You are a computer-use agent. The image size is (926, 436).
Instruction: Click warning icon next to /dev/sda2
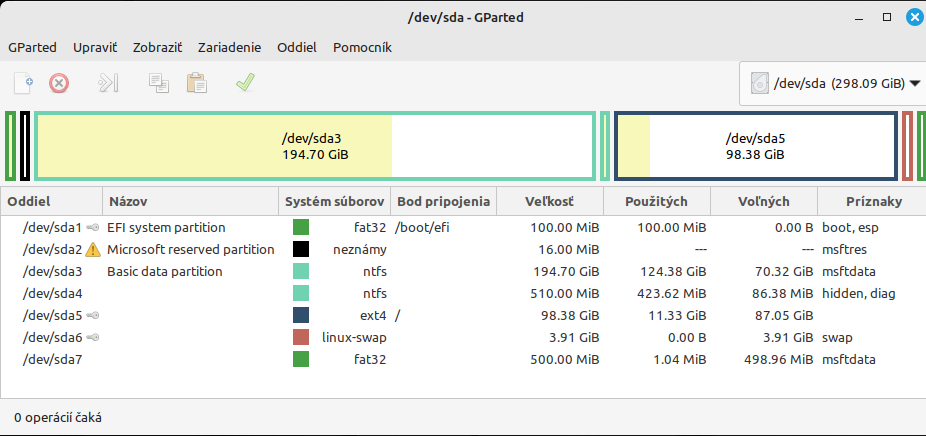94,250
